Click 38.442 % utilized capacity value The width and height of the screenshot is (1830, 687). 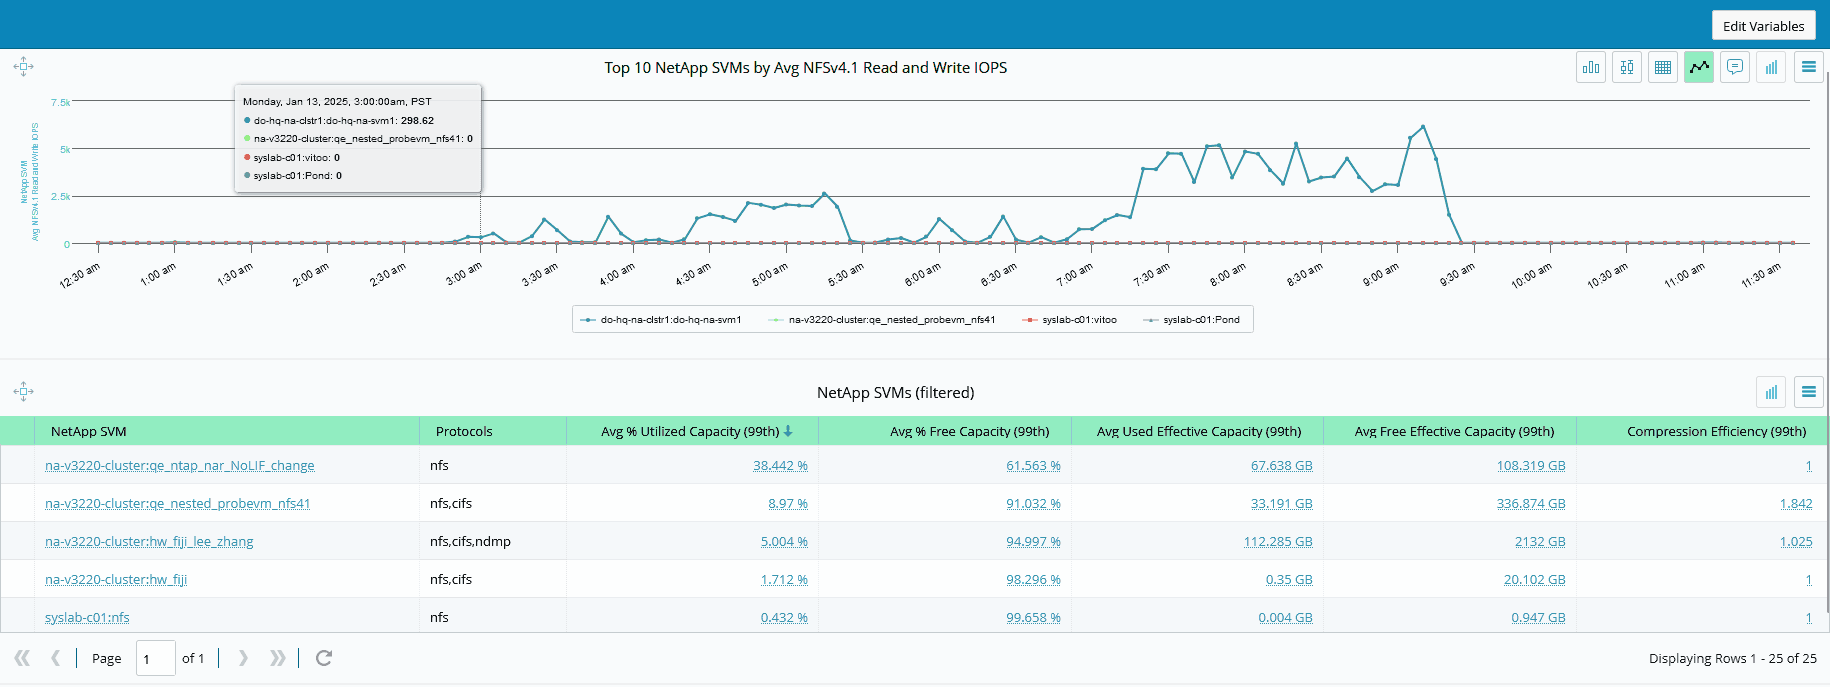click(x=780, y=465)
